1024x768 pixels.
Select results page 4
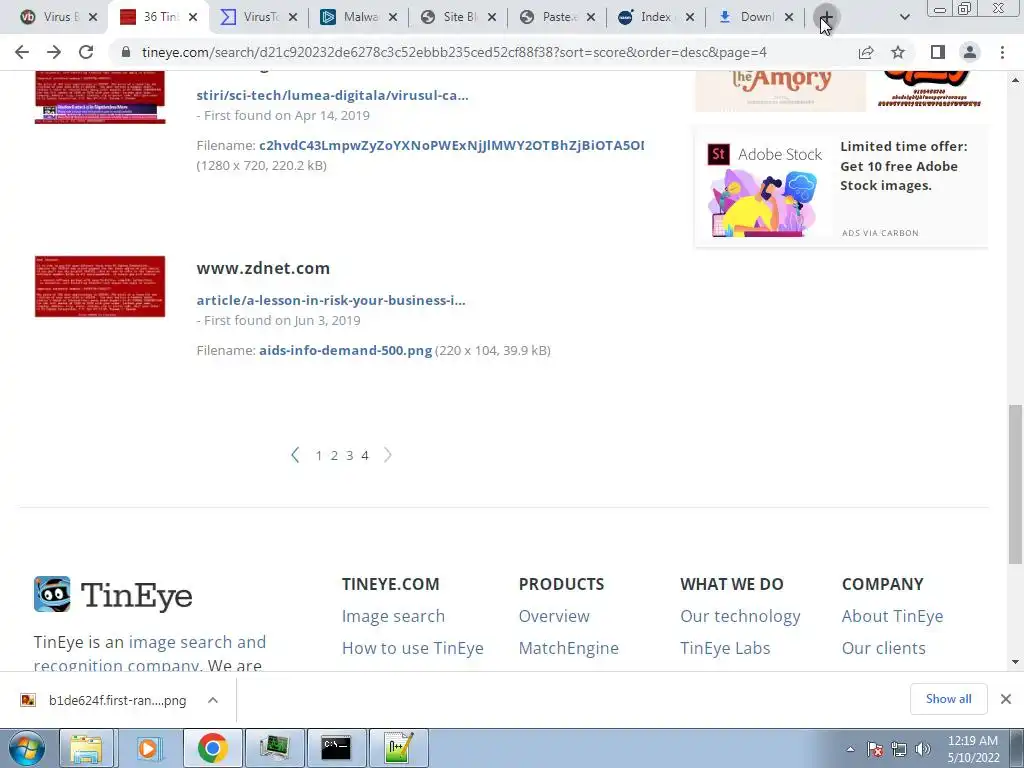365,456
